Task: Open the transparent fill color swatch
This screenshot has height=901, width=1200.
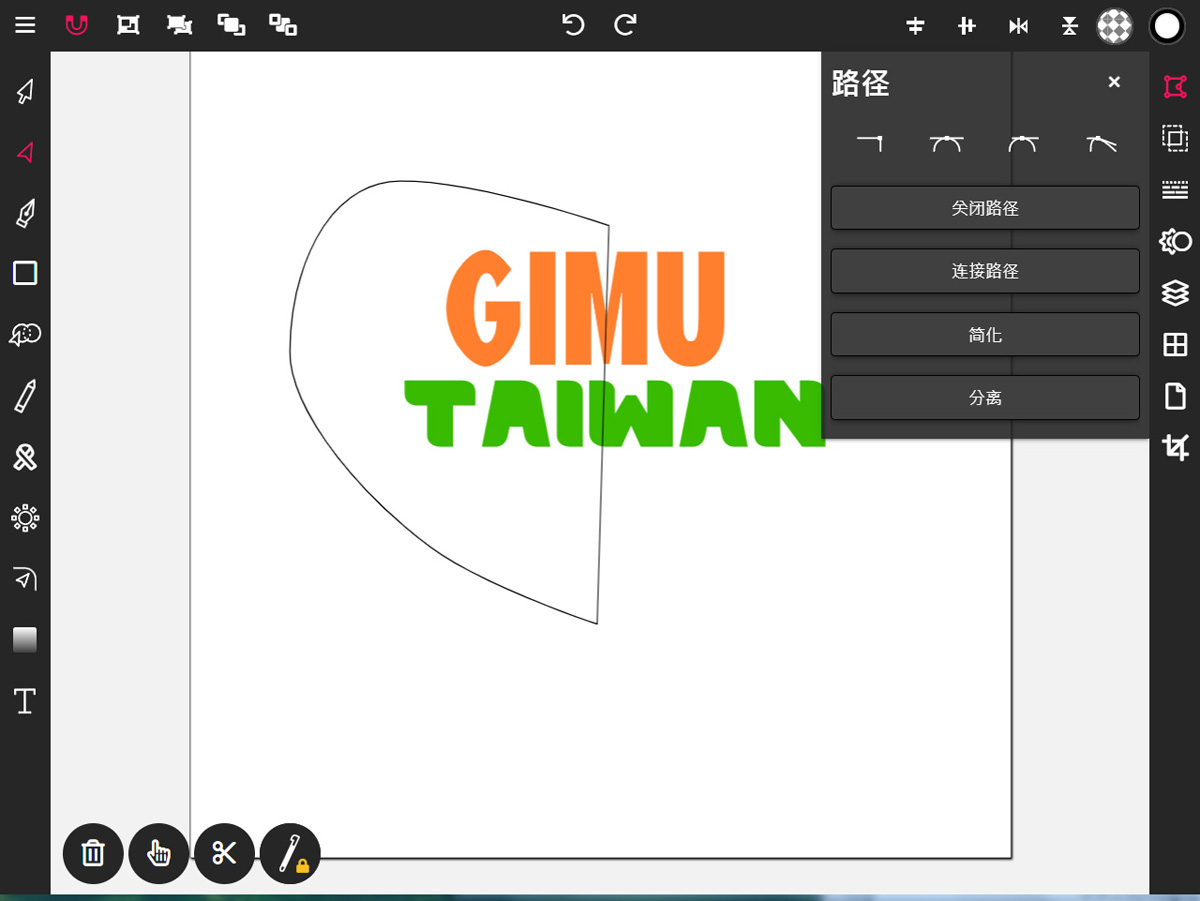Action: click(1115, 26)
